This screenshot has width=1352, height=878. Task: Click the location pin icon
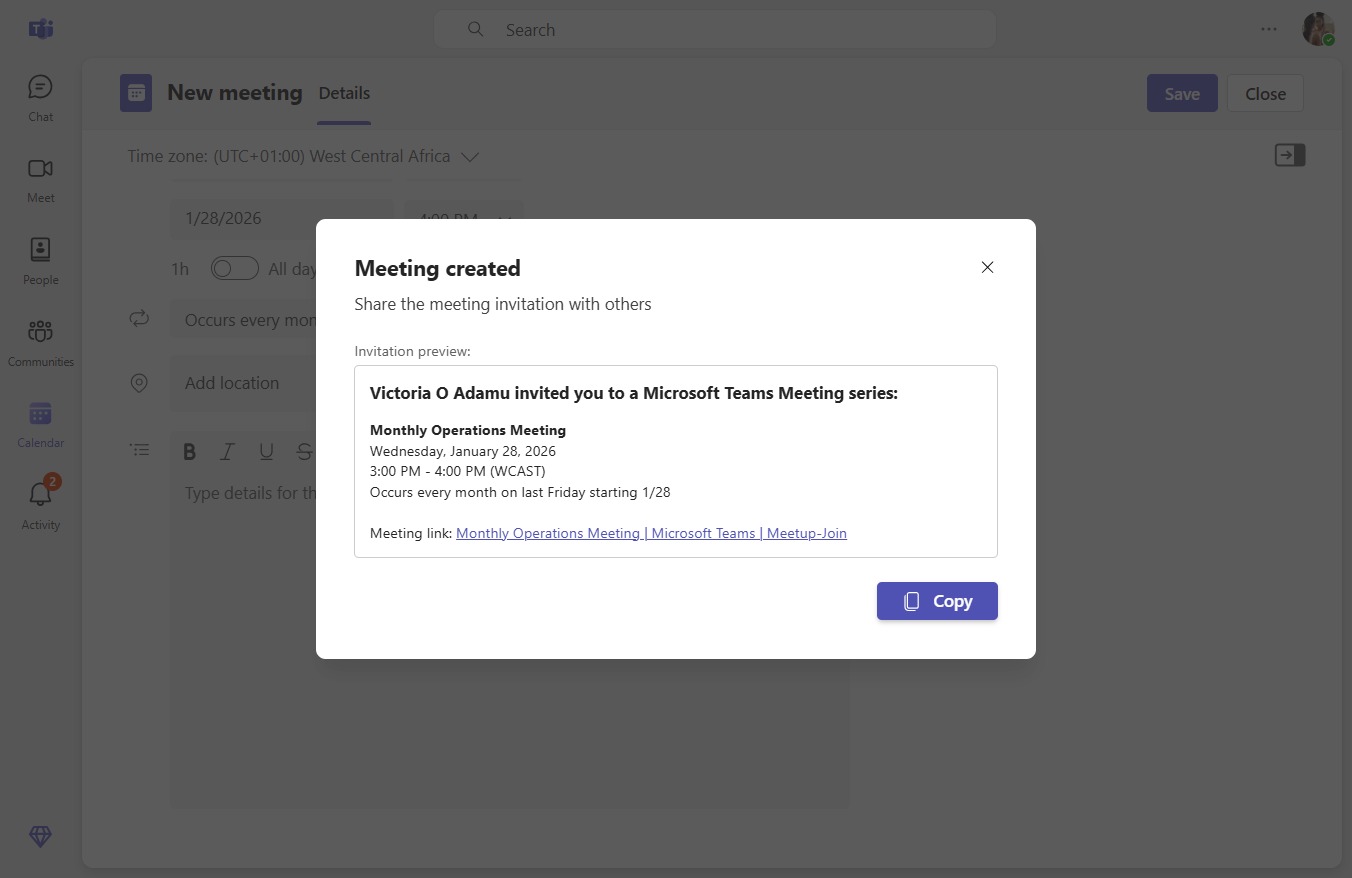pos(139,383)
